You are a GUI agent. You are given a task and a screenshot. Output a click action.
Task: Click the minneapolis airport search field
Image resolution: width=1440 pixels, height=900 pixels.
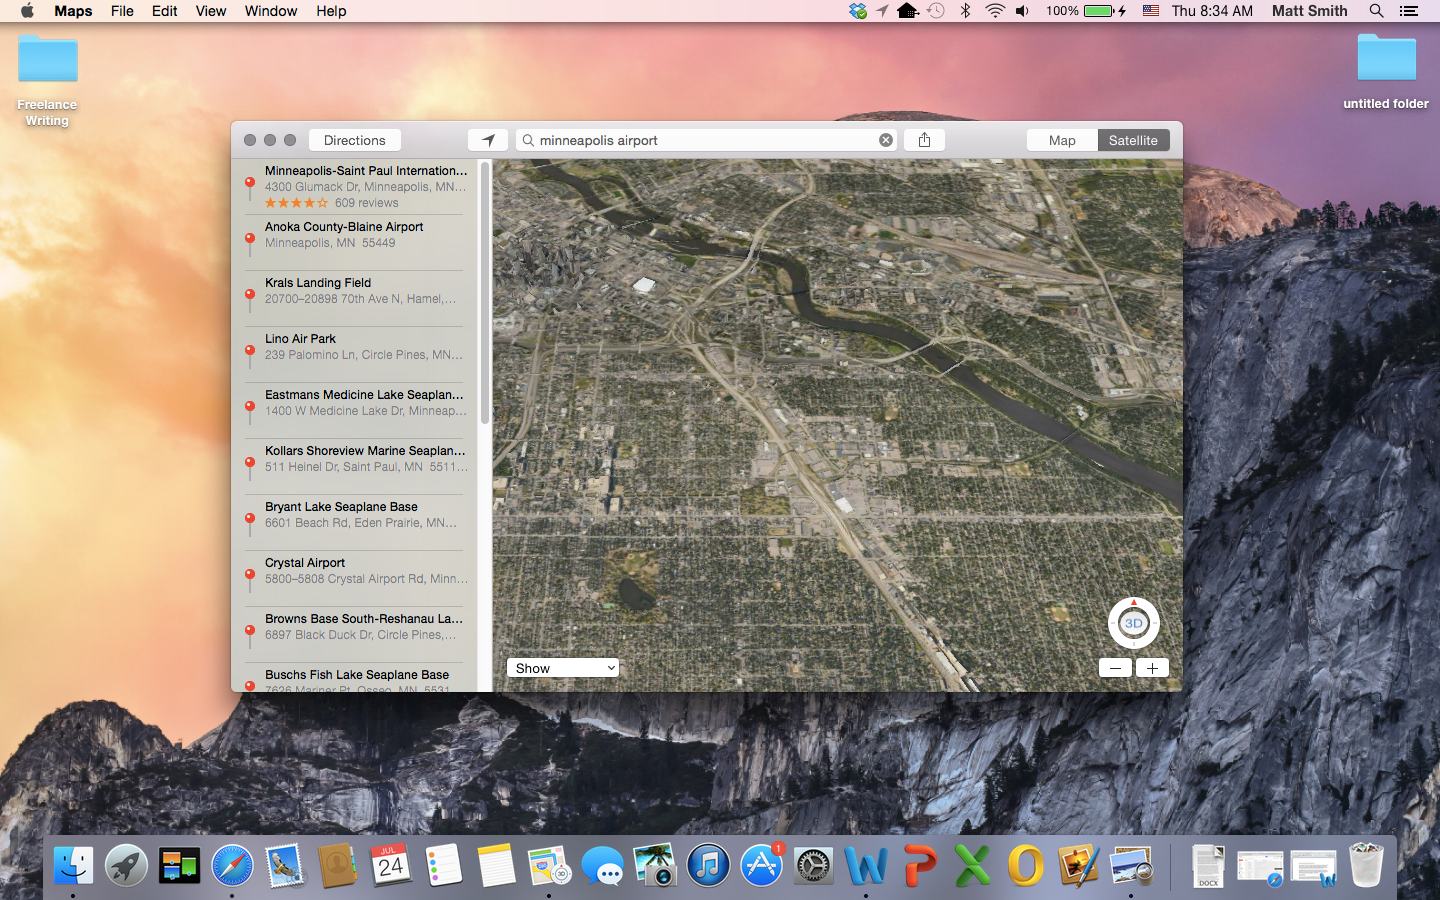pyautogui.click(x=705, y=140)
